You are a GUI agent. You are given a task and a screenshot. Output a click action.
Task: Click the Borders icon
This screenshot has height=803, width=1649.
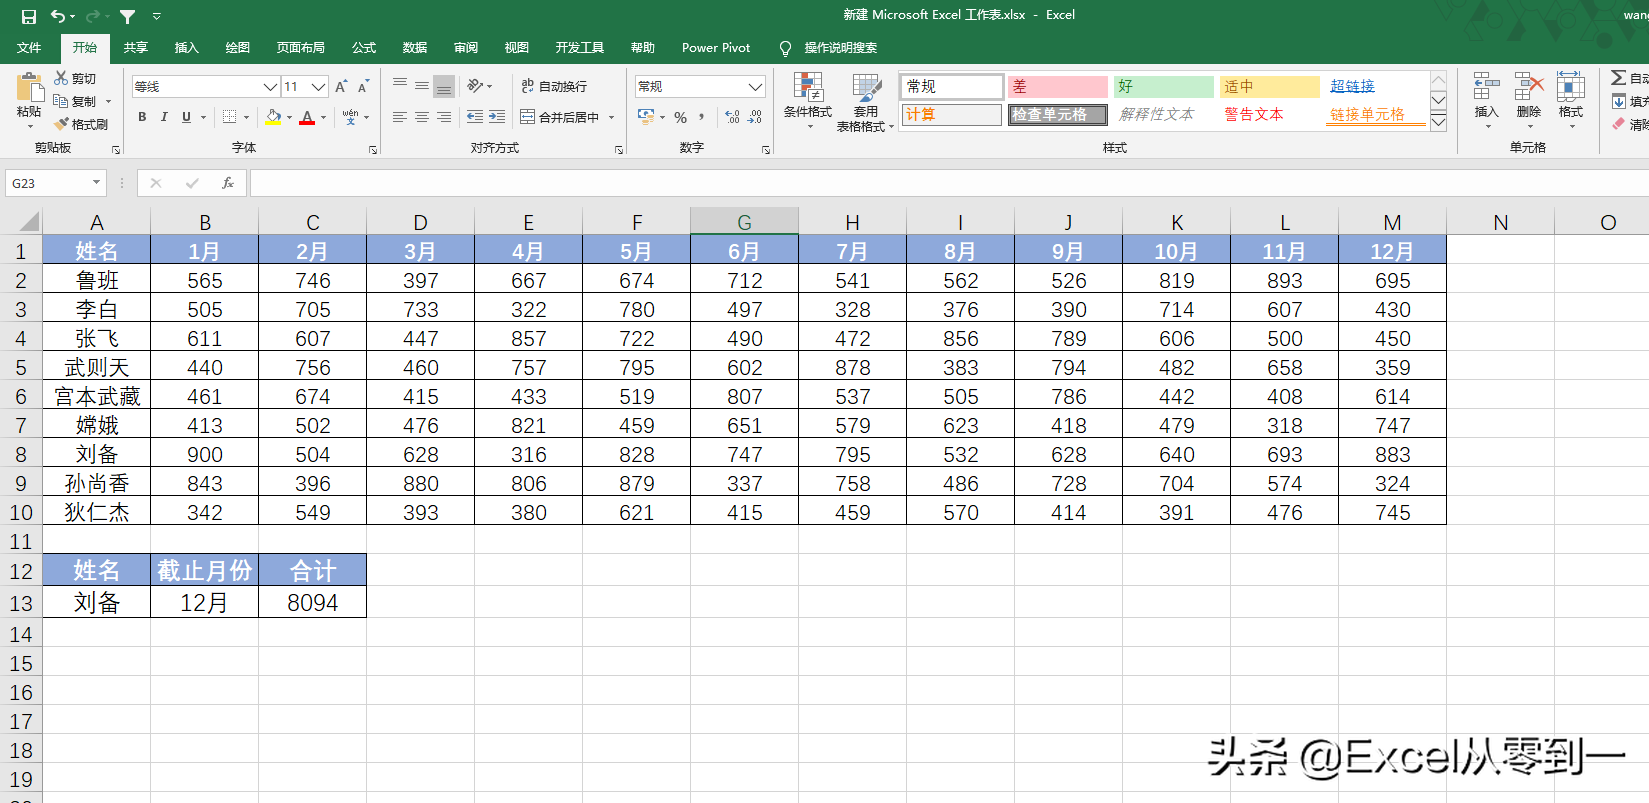(230, 117)
